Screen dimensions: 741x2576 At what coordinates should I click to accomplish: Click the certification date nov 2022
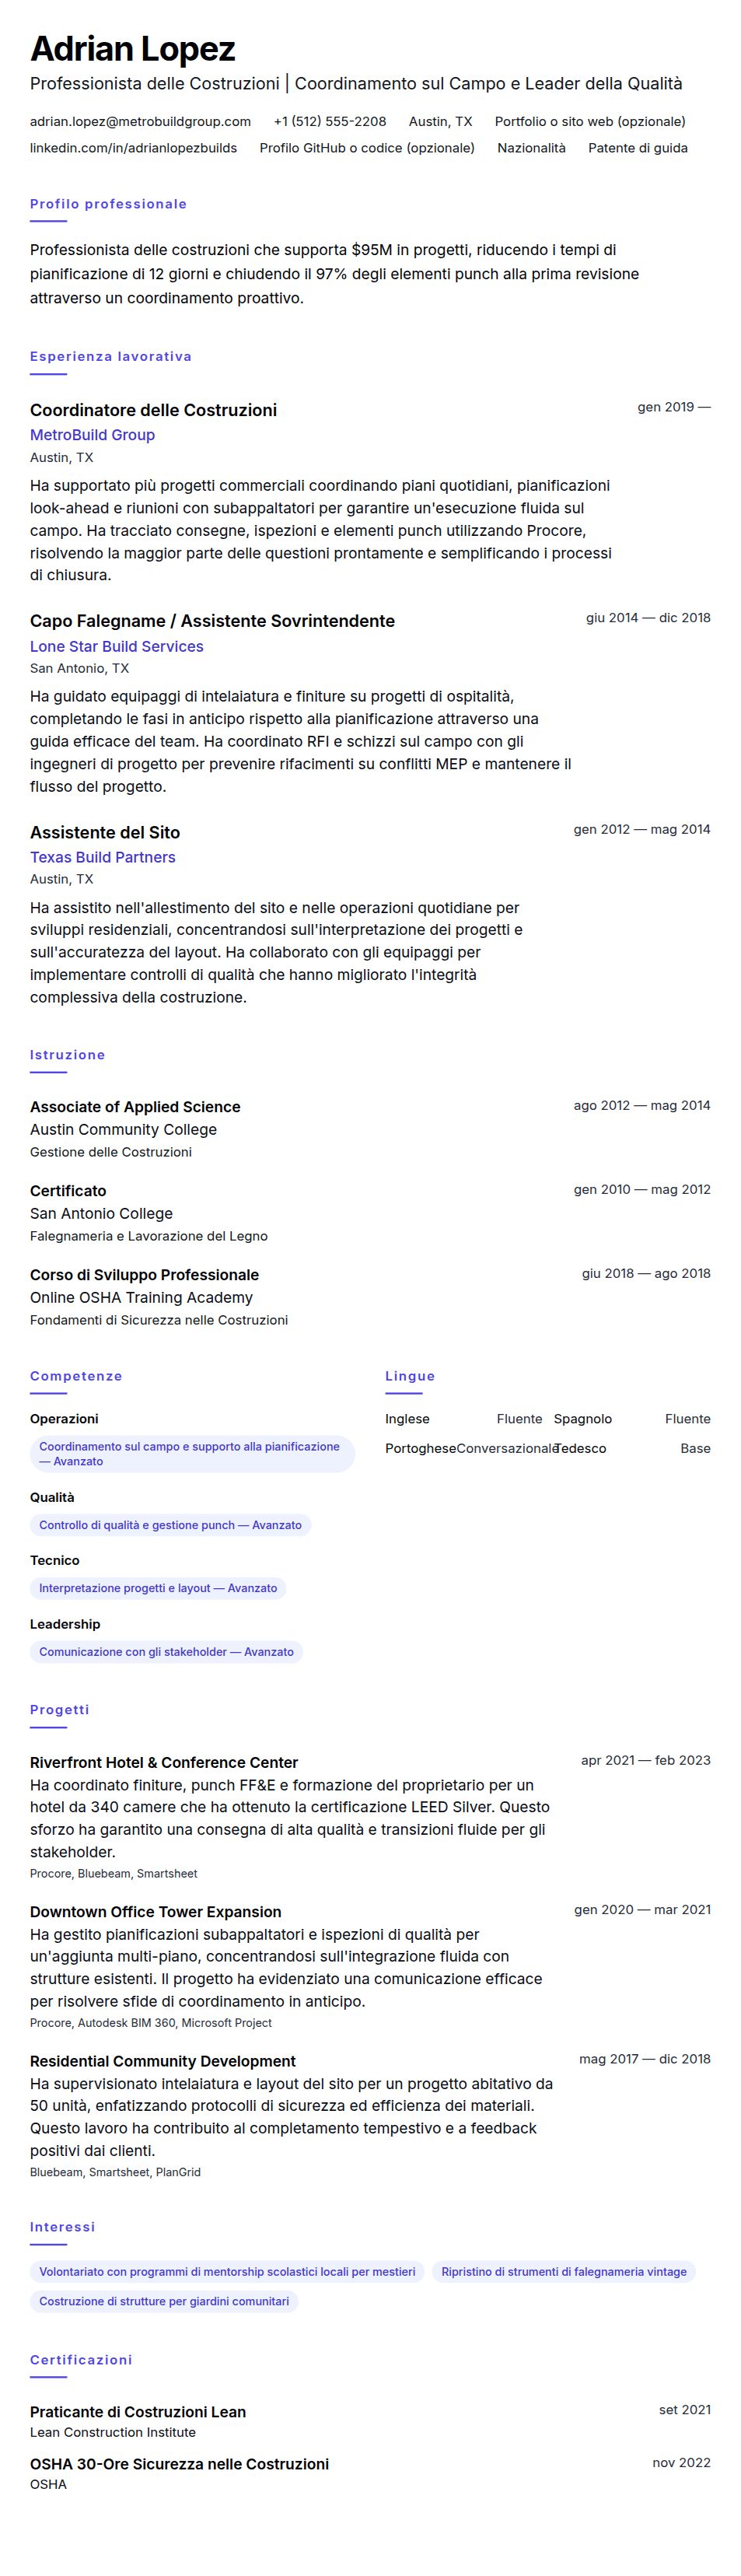pyautogui.click(x=682, y=2463)
